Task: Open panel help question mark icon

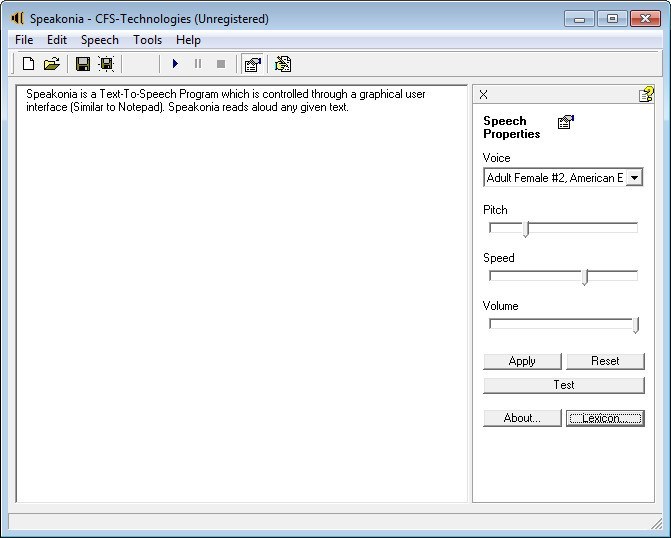Action: pyautogui.click(x=646, y=94)
